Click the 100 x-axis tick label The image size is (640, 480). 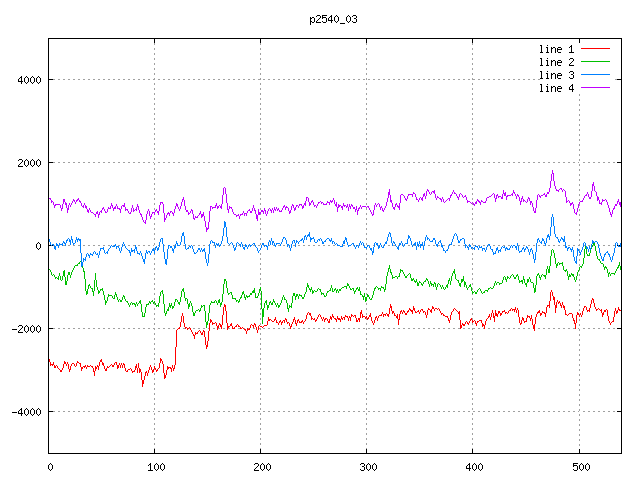[x=155, y=466]
